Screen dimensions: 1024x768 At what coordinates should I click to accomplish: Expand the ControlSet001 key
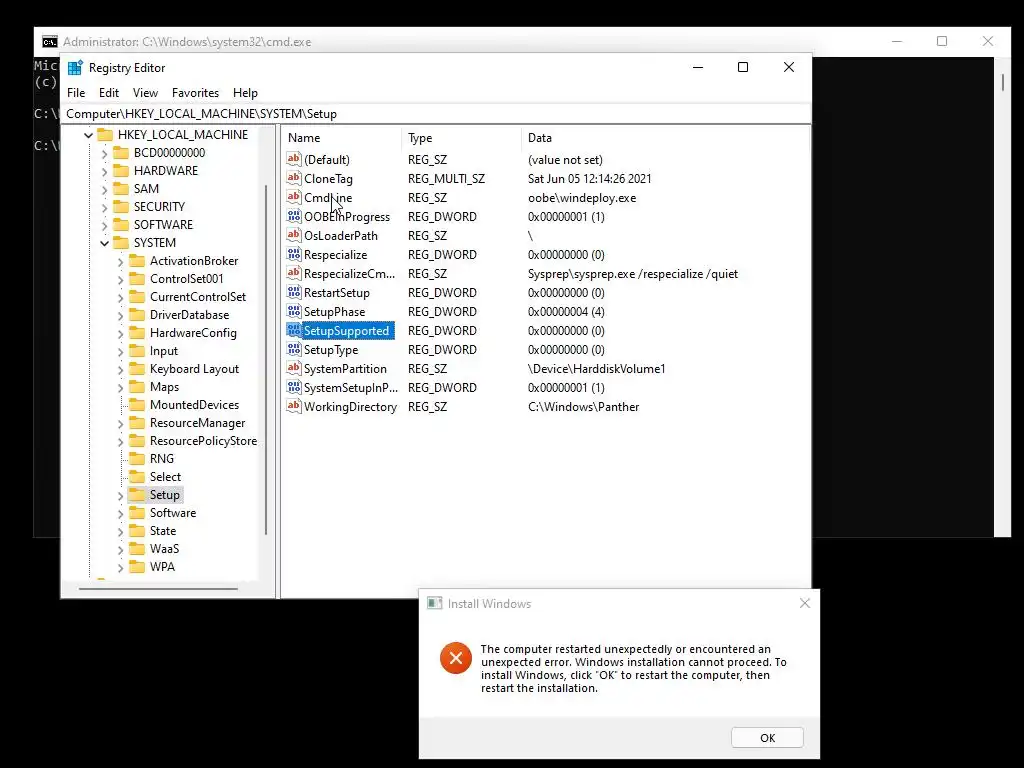pyautogui.click(x=120, y=280)
